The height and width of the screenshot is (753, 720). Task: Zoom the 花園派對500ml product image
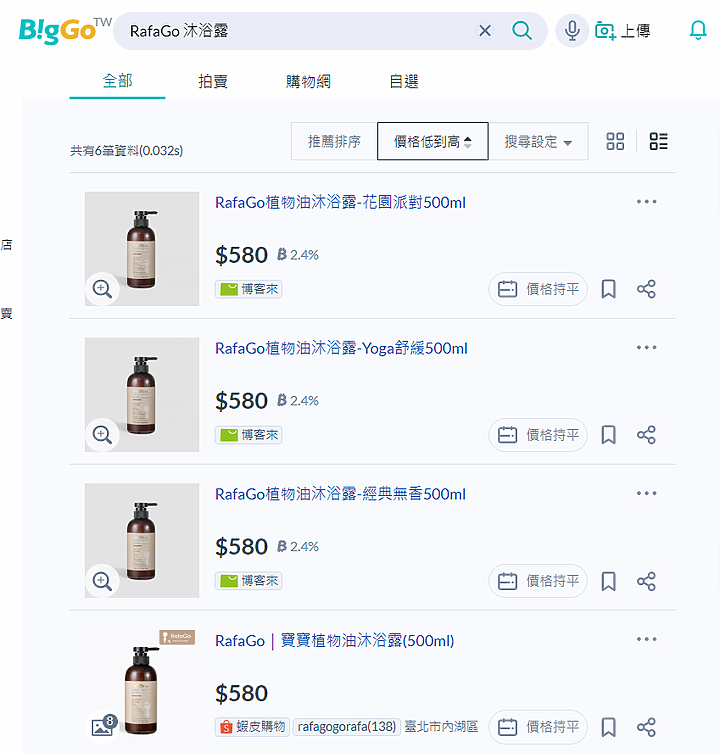pos(102,289)
